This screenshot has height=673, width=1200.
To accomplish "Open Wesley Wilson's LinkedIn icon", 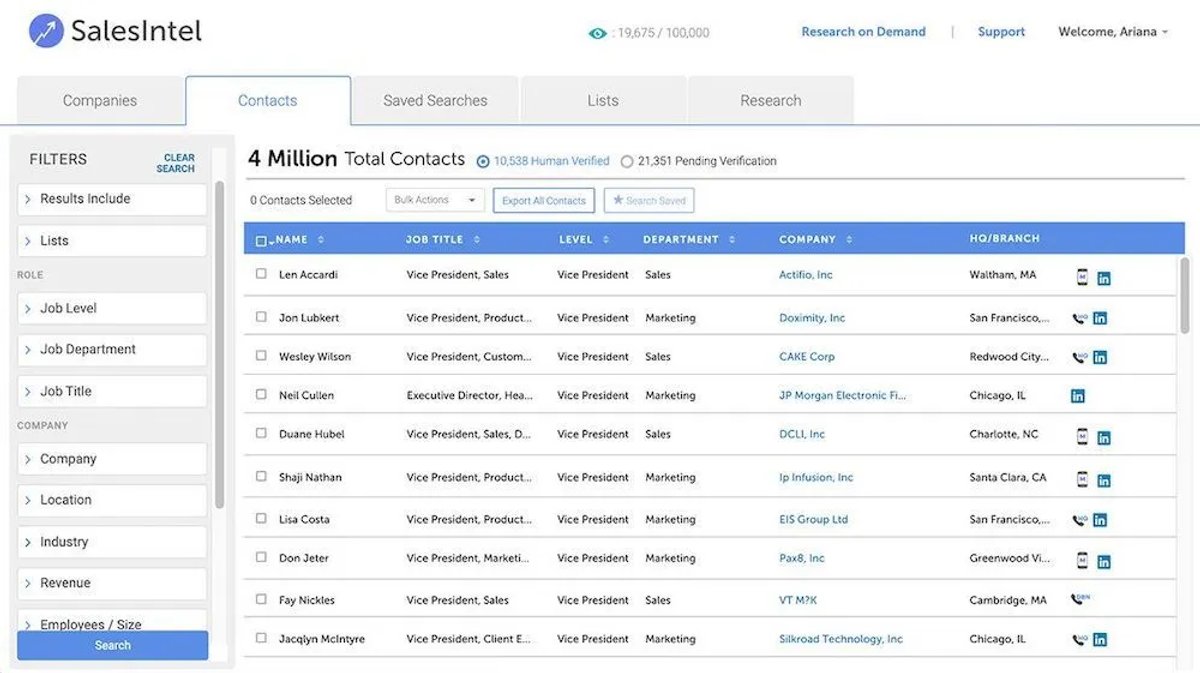I will [x=1100, y=357].
